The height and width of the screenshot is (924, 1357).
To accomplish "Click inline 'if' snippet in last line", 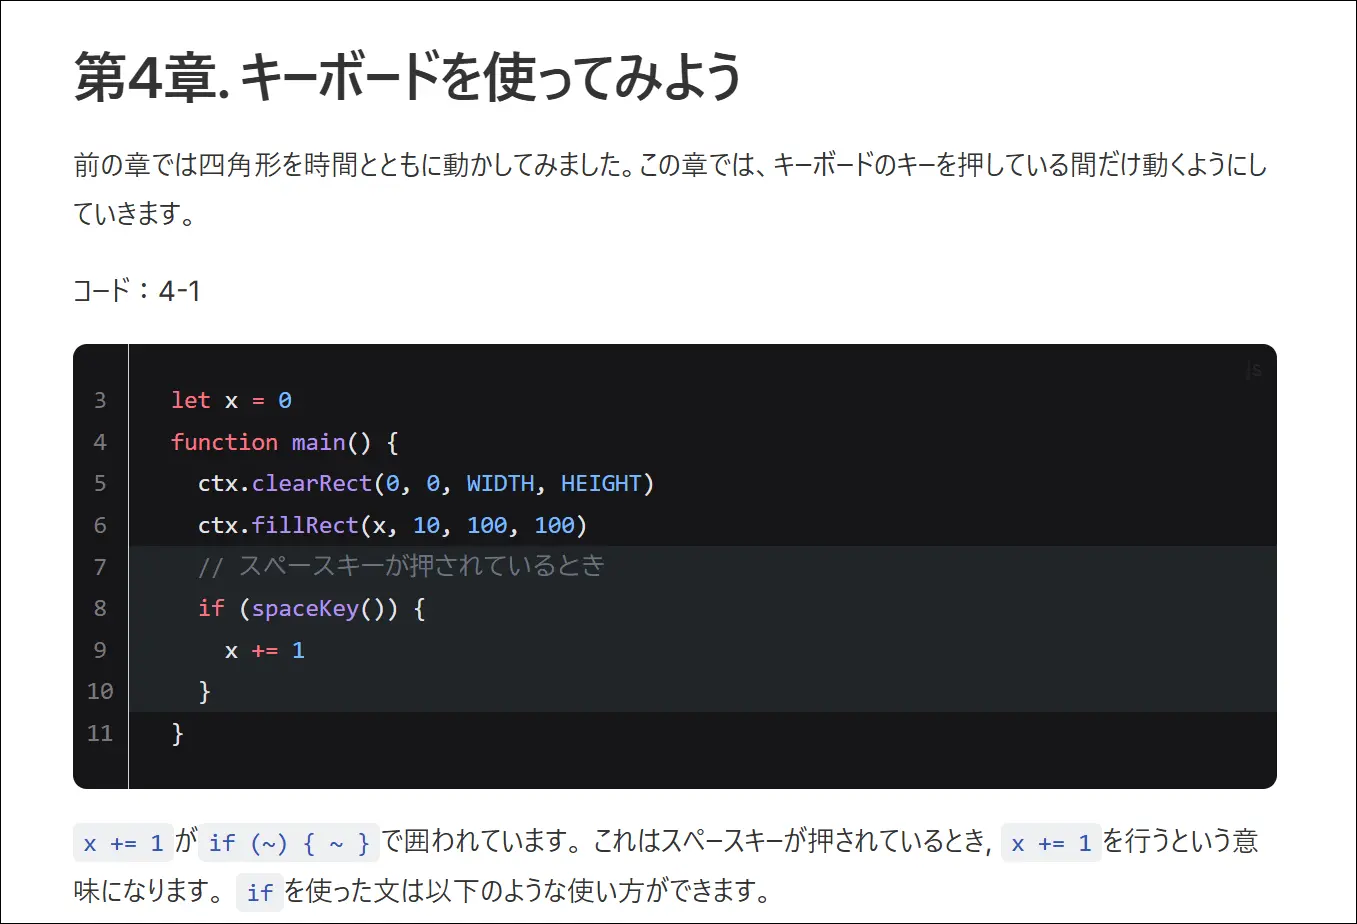I will pyautogui.click(x=260, y=892).
